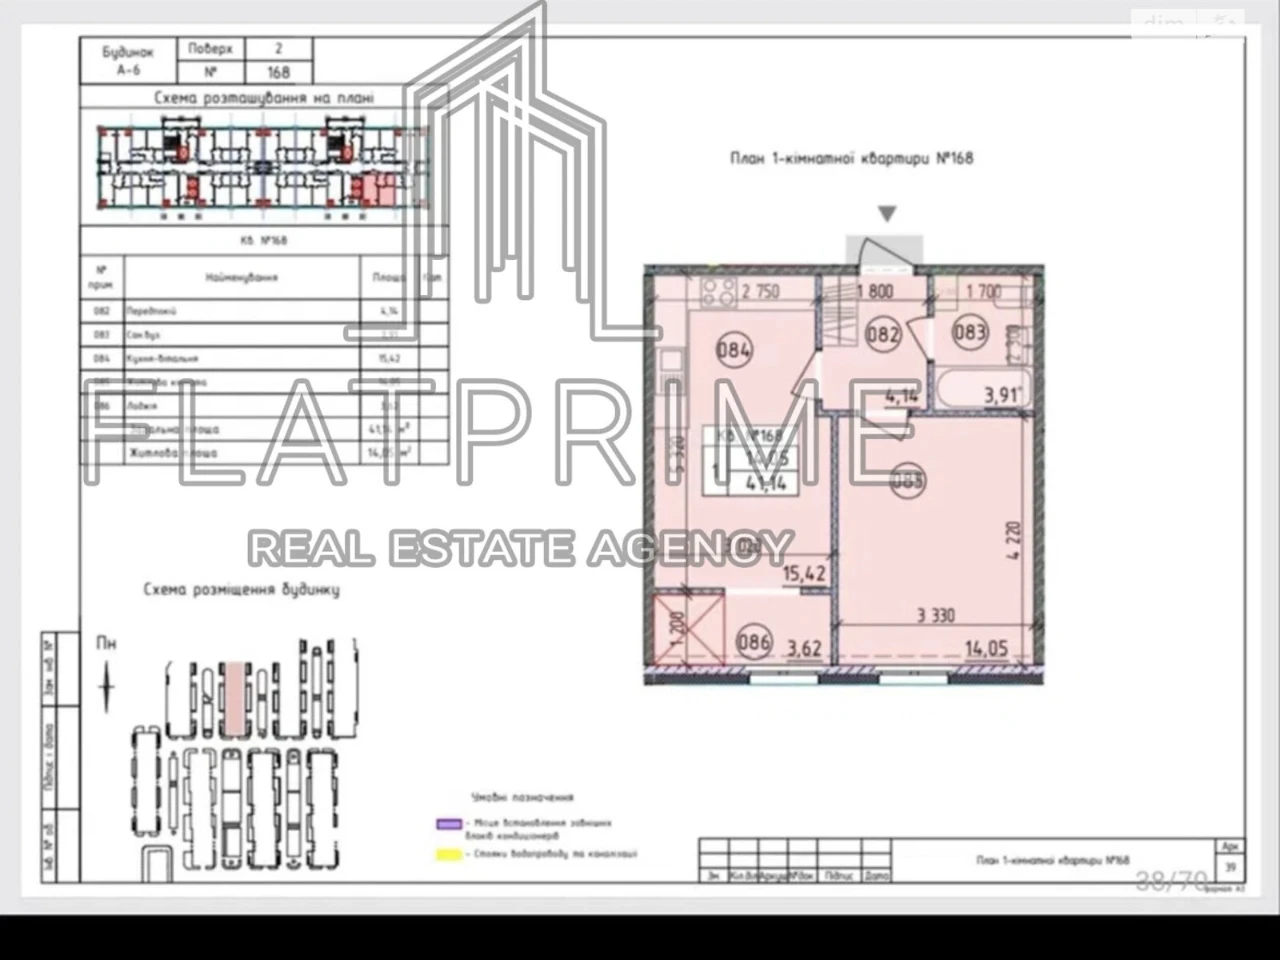
Task: Click the apartment number '168' cell
Action: 278,72
